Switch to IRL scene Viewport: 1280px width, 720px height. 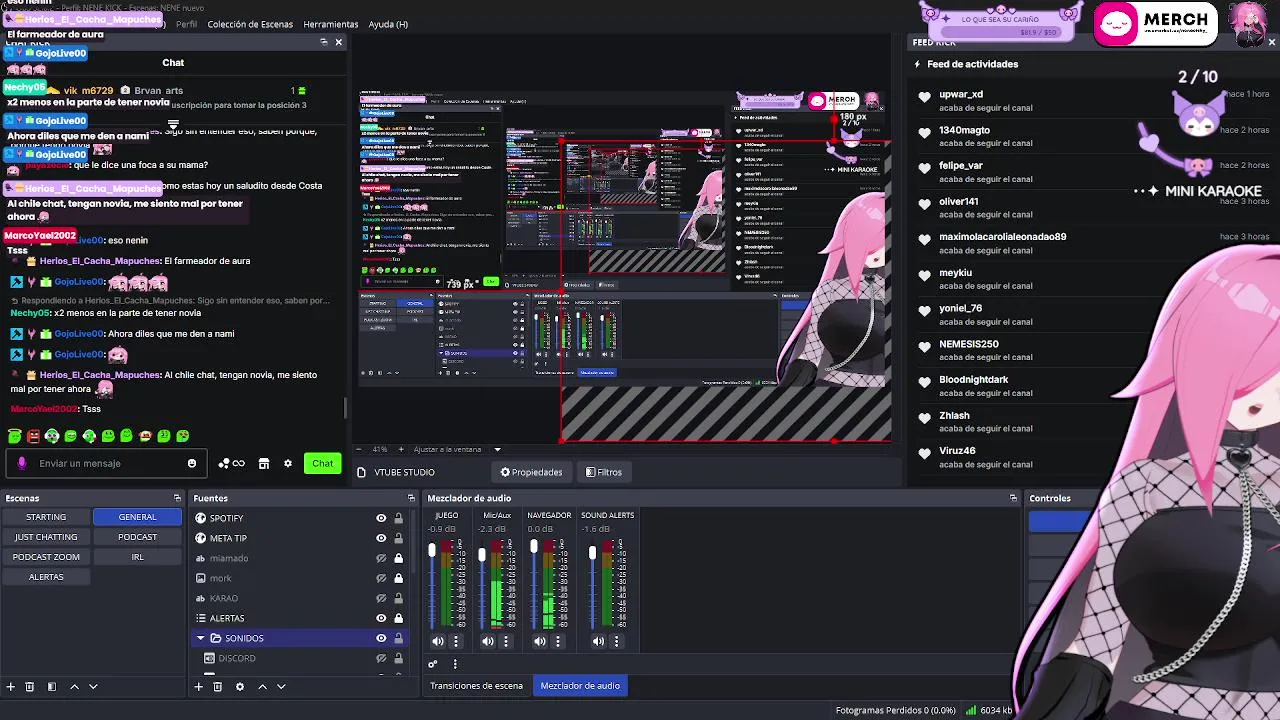[x=137, y=557]
